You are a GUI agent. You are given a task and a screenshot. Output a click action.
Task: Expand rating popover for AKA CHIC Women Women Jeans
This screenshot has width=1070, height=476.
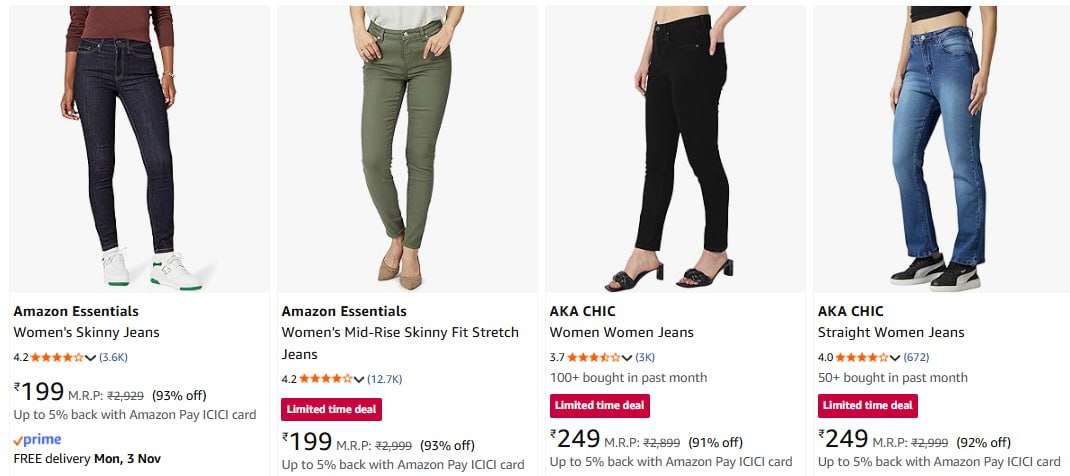coord(627,358)
